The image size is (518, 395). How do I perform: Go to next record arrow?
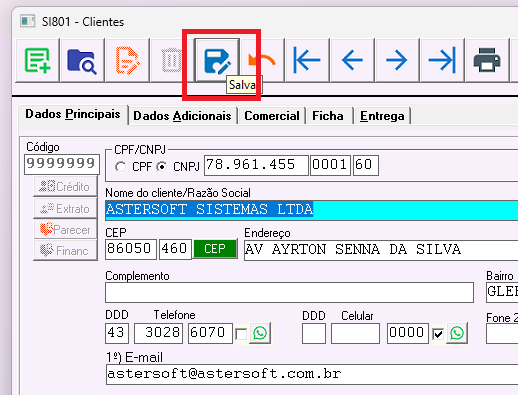(x=397, y=60)
